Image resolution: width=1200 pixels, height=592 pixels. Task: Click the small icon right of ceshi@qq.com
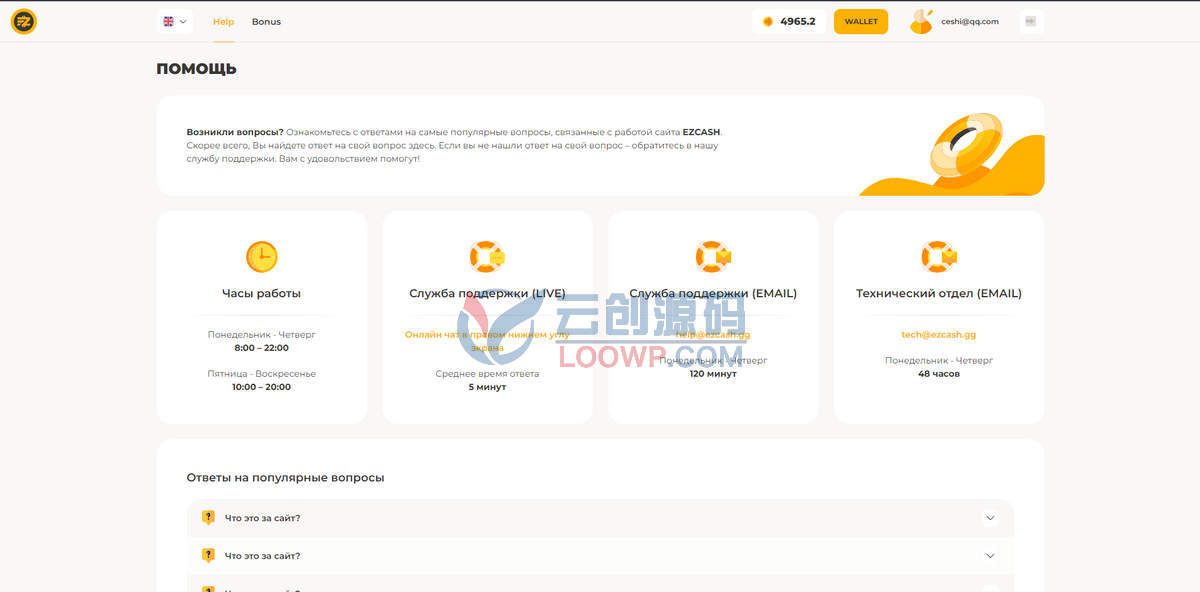click(1031, 21)
